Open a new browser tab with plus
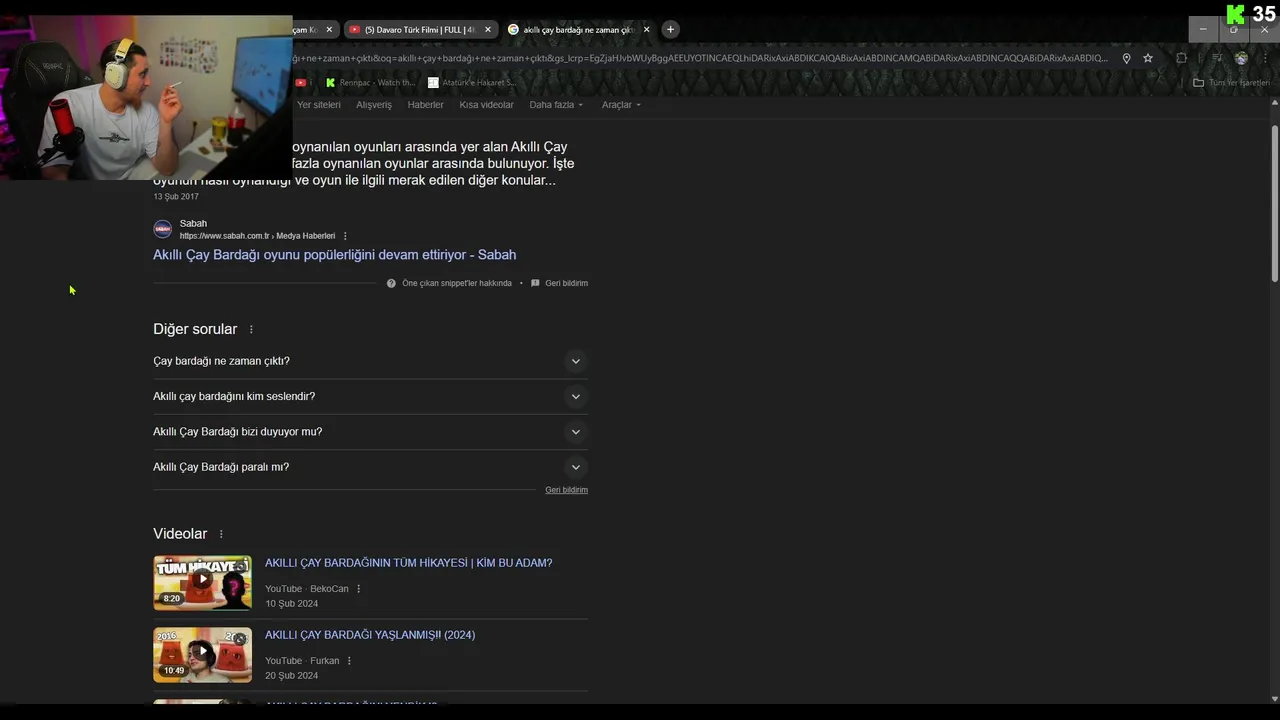The image size is (1280, 720). [x=670, y=29]
